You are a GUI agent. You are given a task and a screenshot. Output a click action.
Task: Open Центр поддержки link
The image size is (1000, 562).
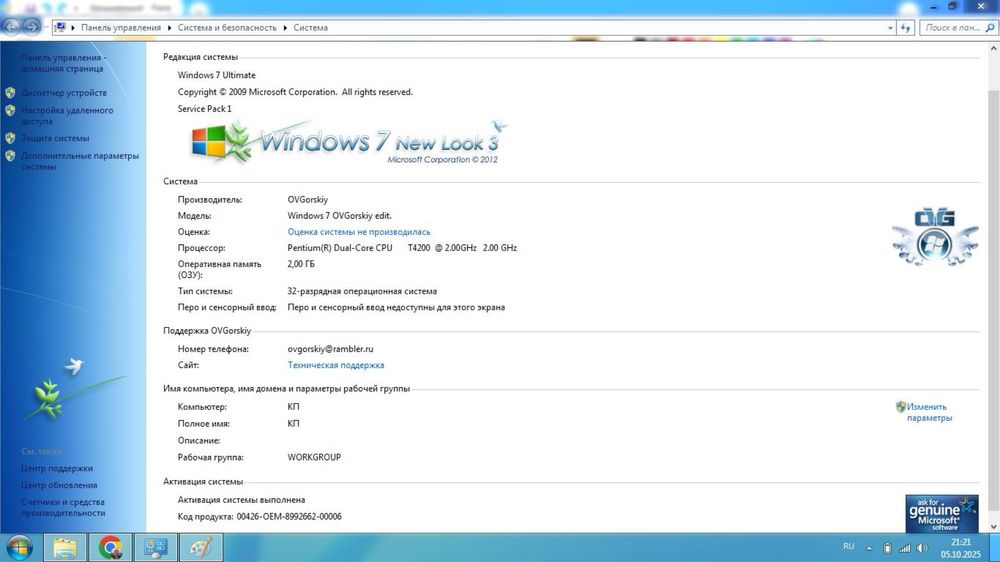point(57,468)
